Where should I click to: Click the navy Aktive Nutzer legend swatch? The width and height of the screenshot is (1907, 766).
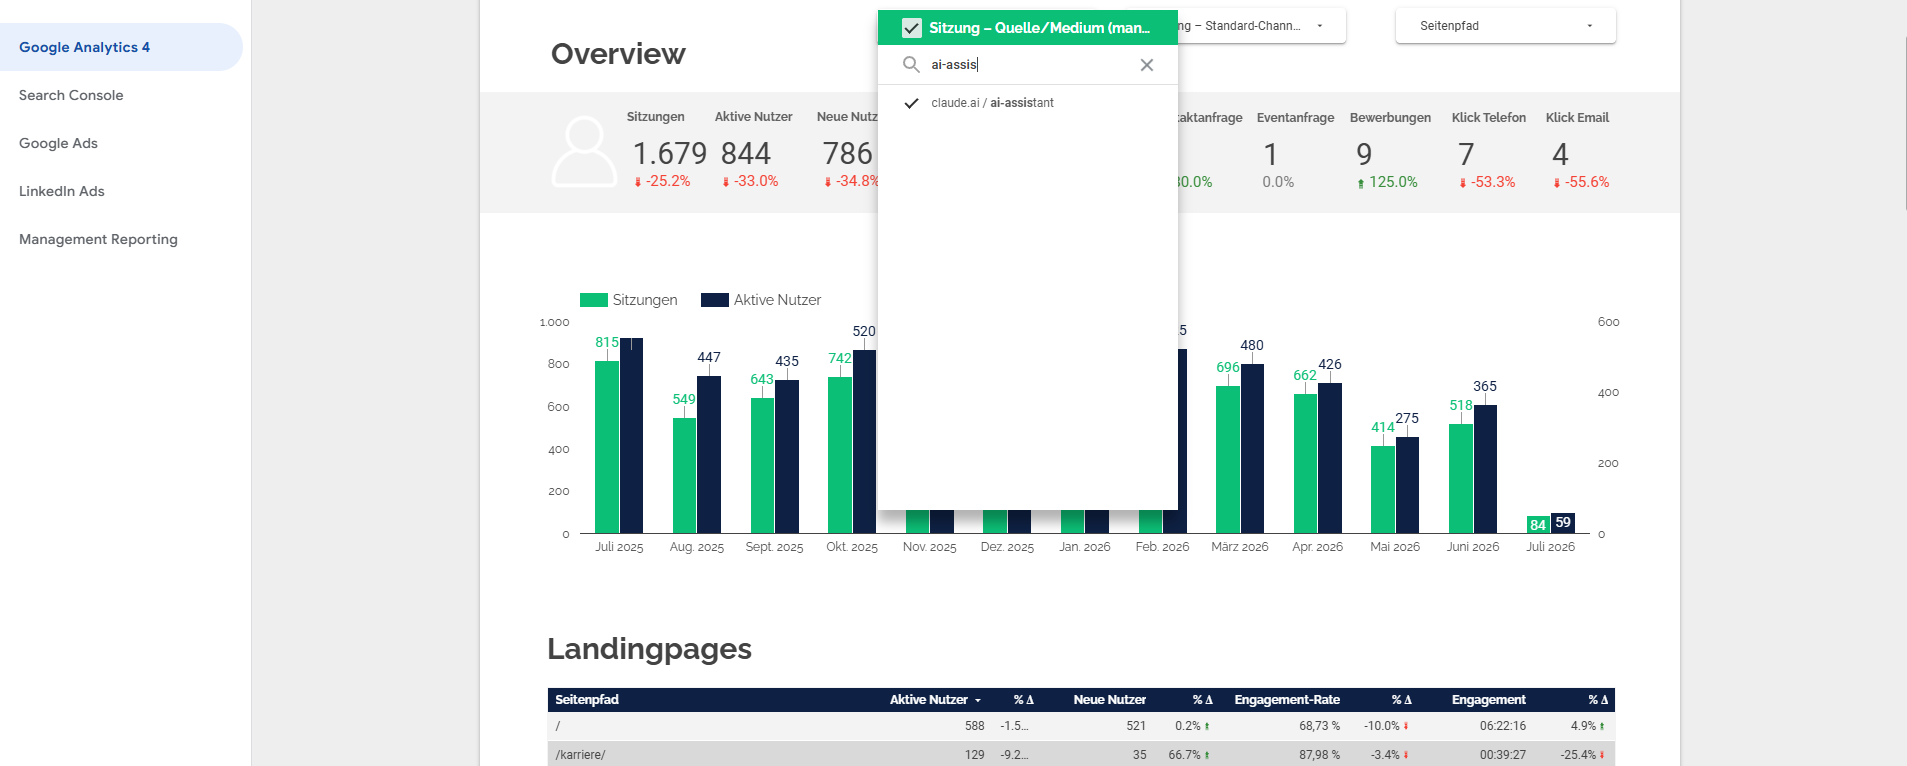(715, 300)
